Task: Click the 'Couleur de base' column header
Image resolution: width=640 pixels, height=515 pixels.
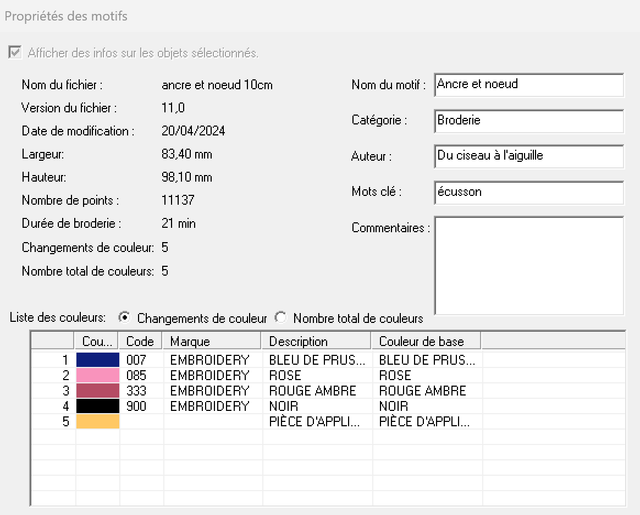Action: pos(426,341)
